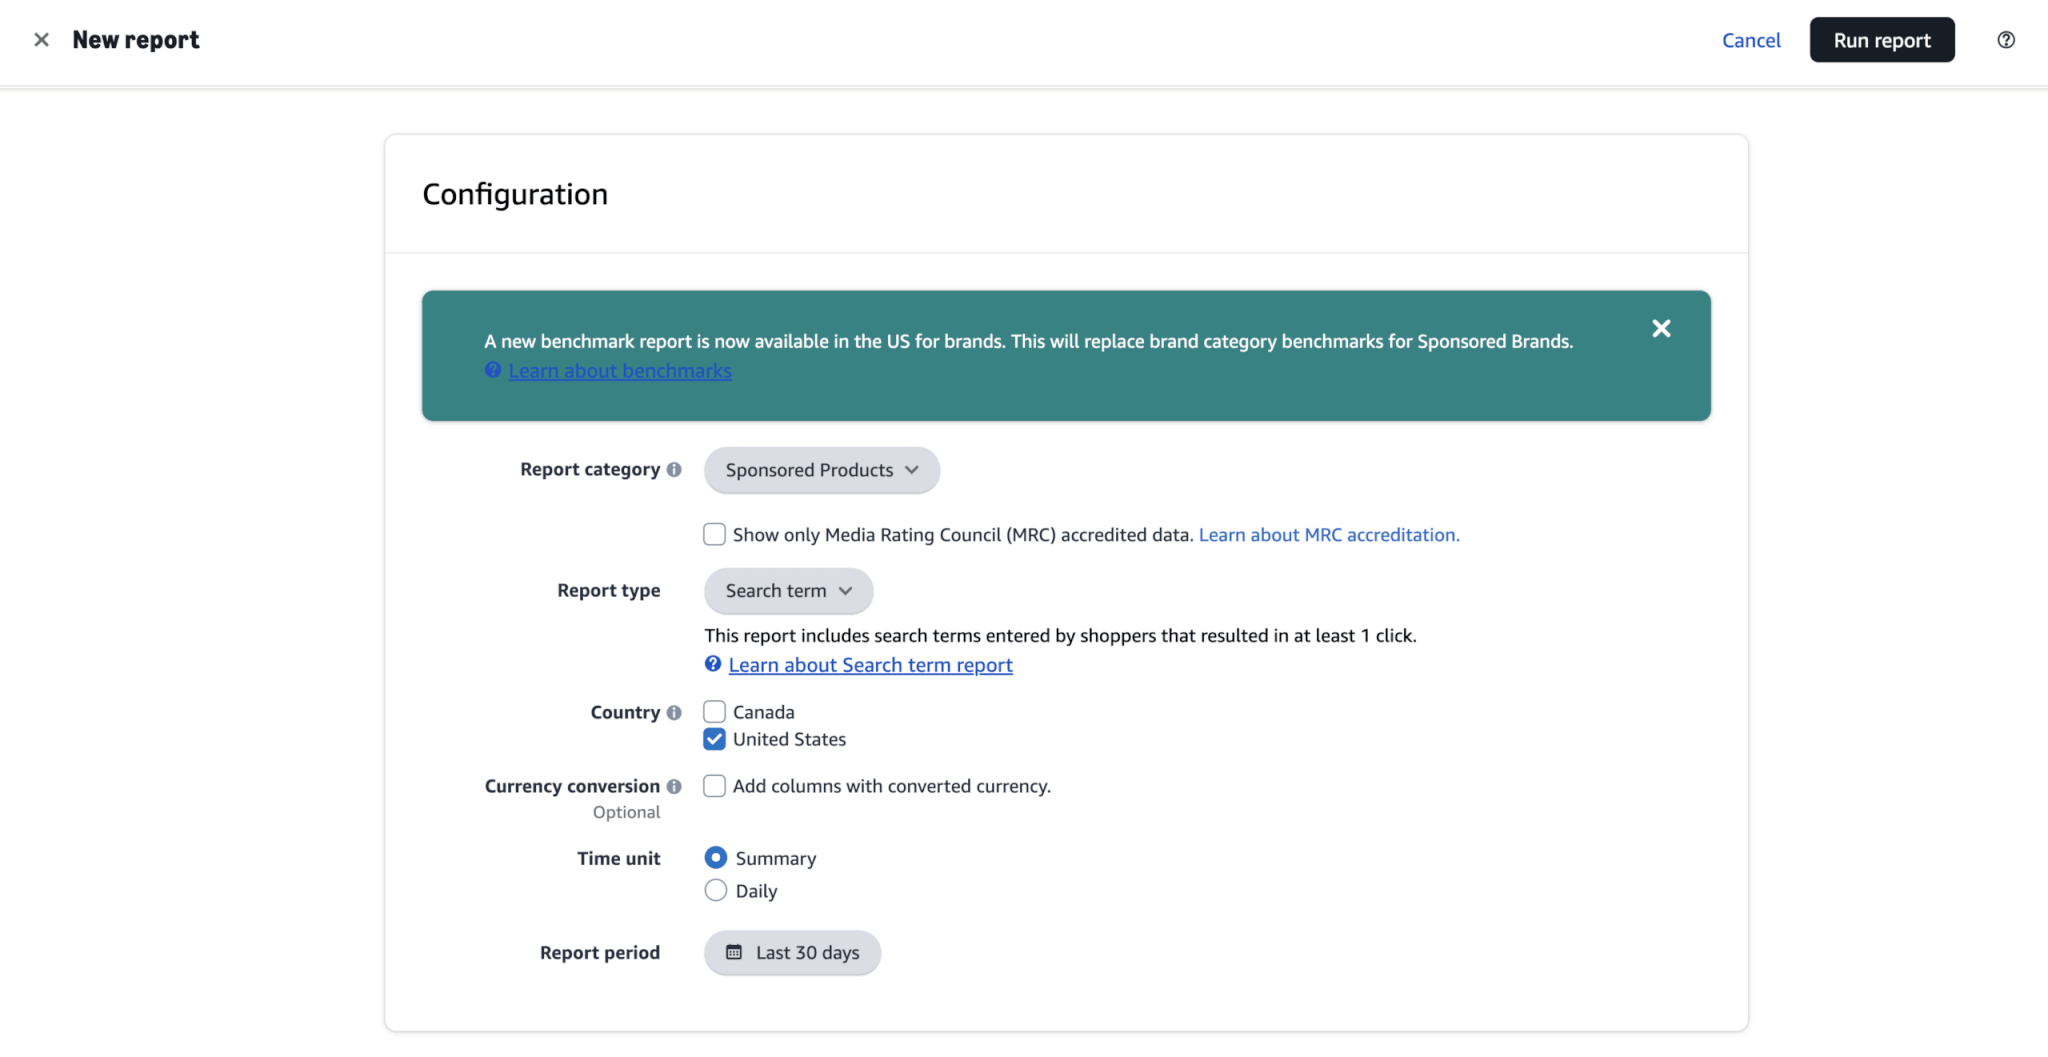Open the Last 30 days period picker
Screen dimensions: 2048x1057
792,953
